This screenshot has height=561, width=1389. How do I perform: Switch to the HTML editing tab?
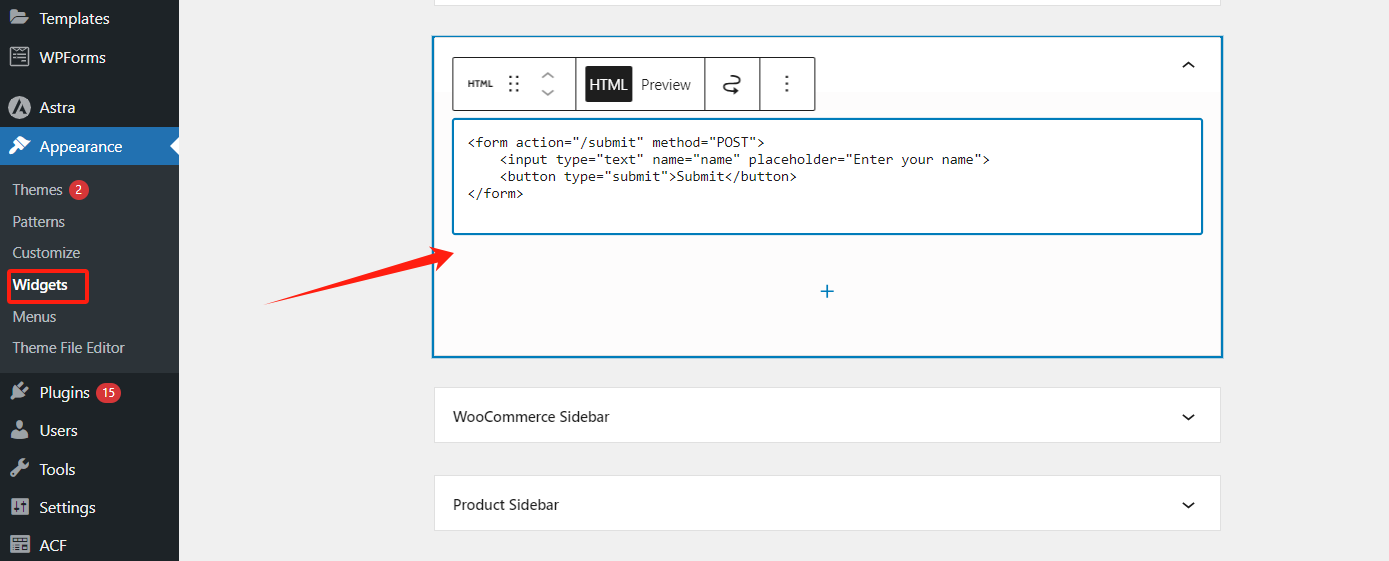tap(608, 85)
